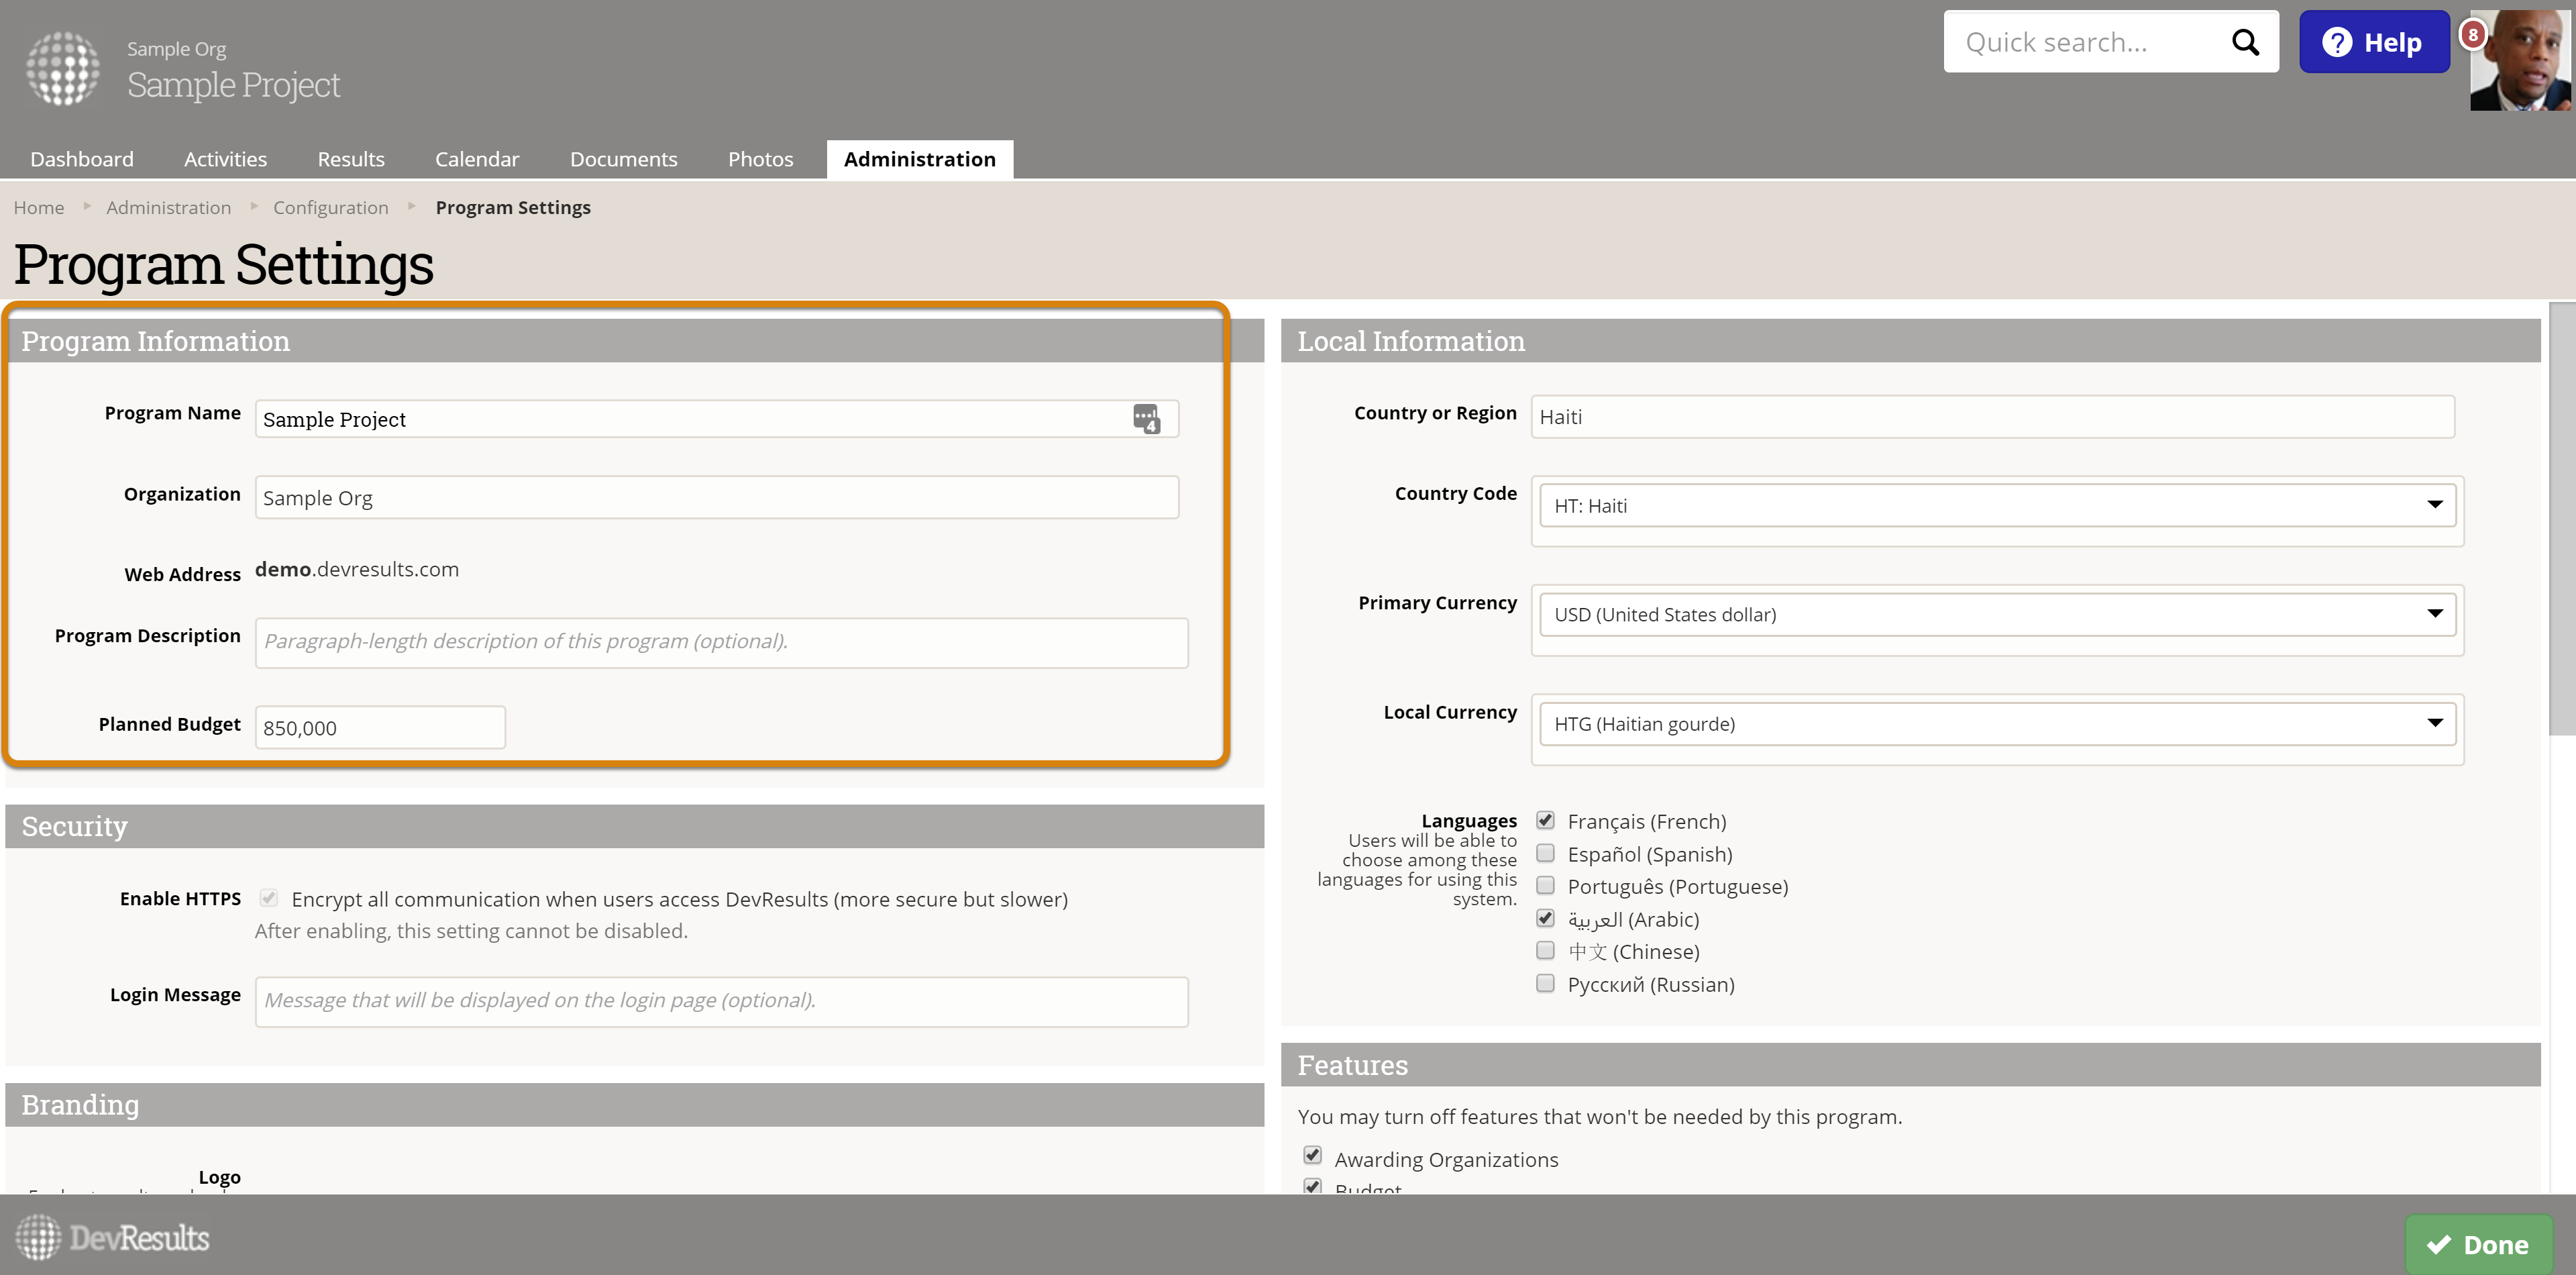Viewport: 2576px width, 1275px height.
Task: Go to Configuration breadcrumb link
Action: click(x=330, y=207)
